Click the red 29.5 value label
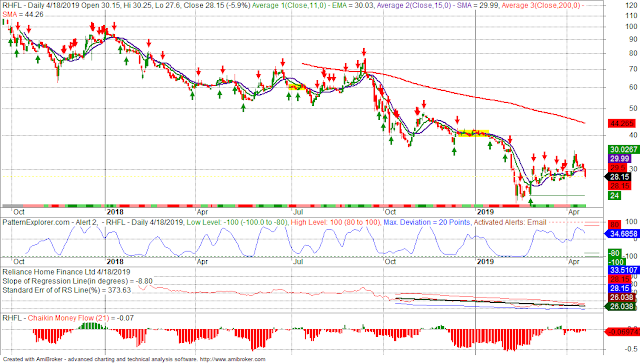 (x=618, y=168)
